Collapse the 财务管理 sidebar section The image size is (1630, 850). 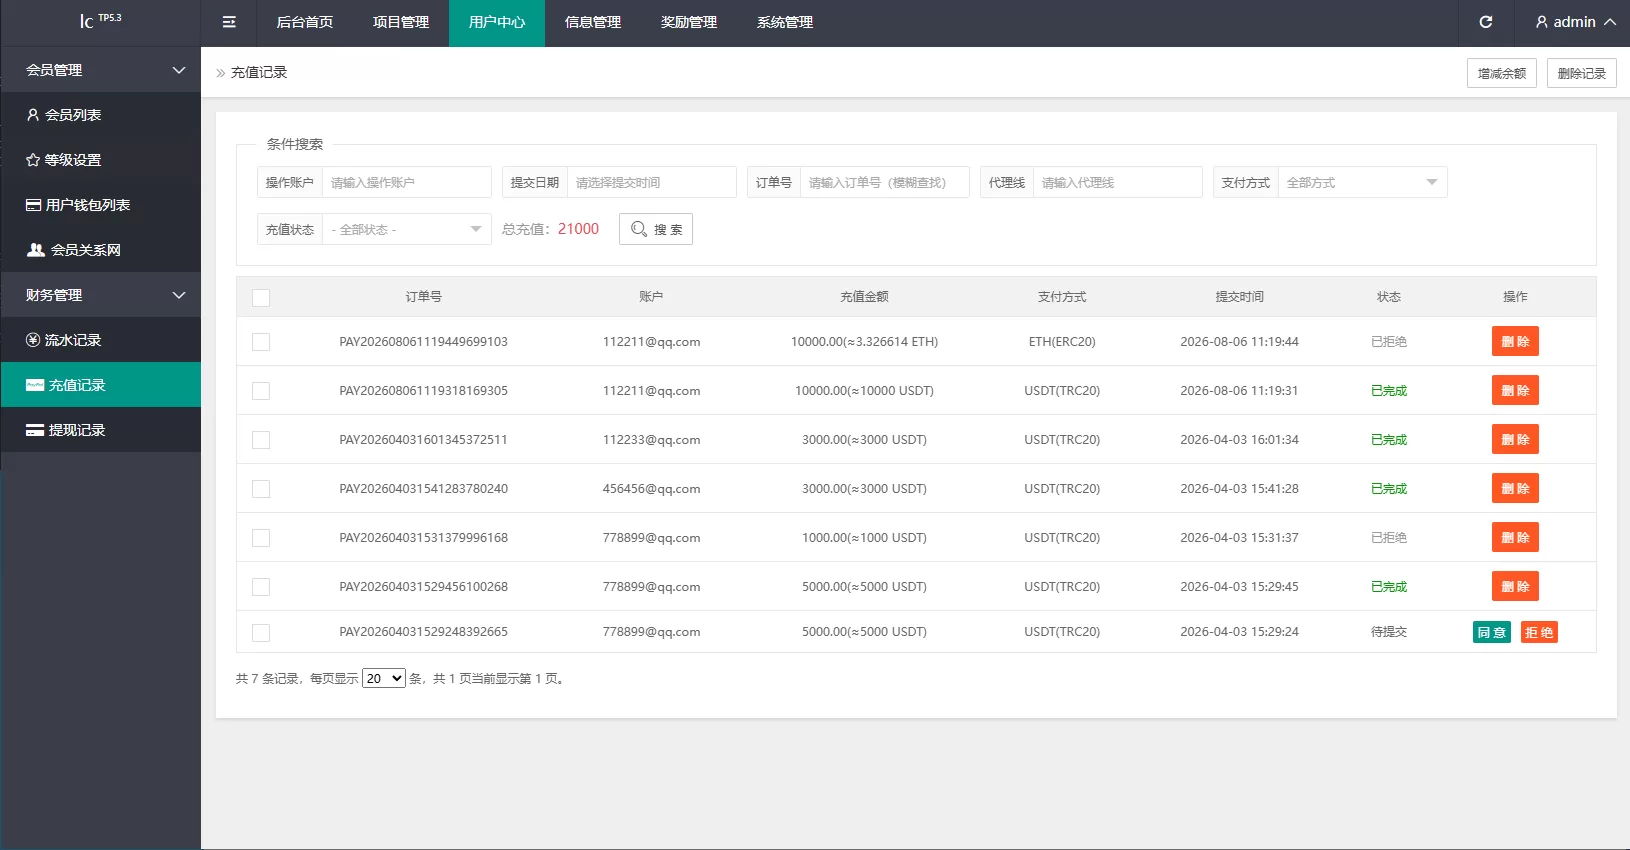[x=100, y=295]
